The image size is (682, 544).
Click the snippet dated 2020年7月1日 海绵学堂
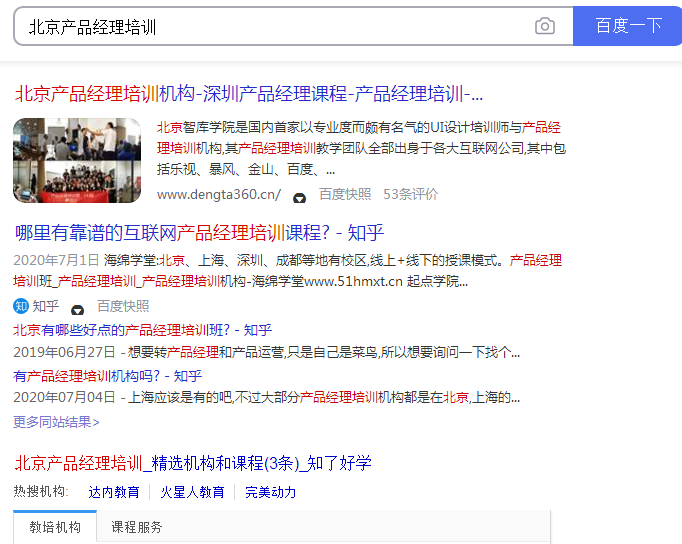tap(288, 270)
